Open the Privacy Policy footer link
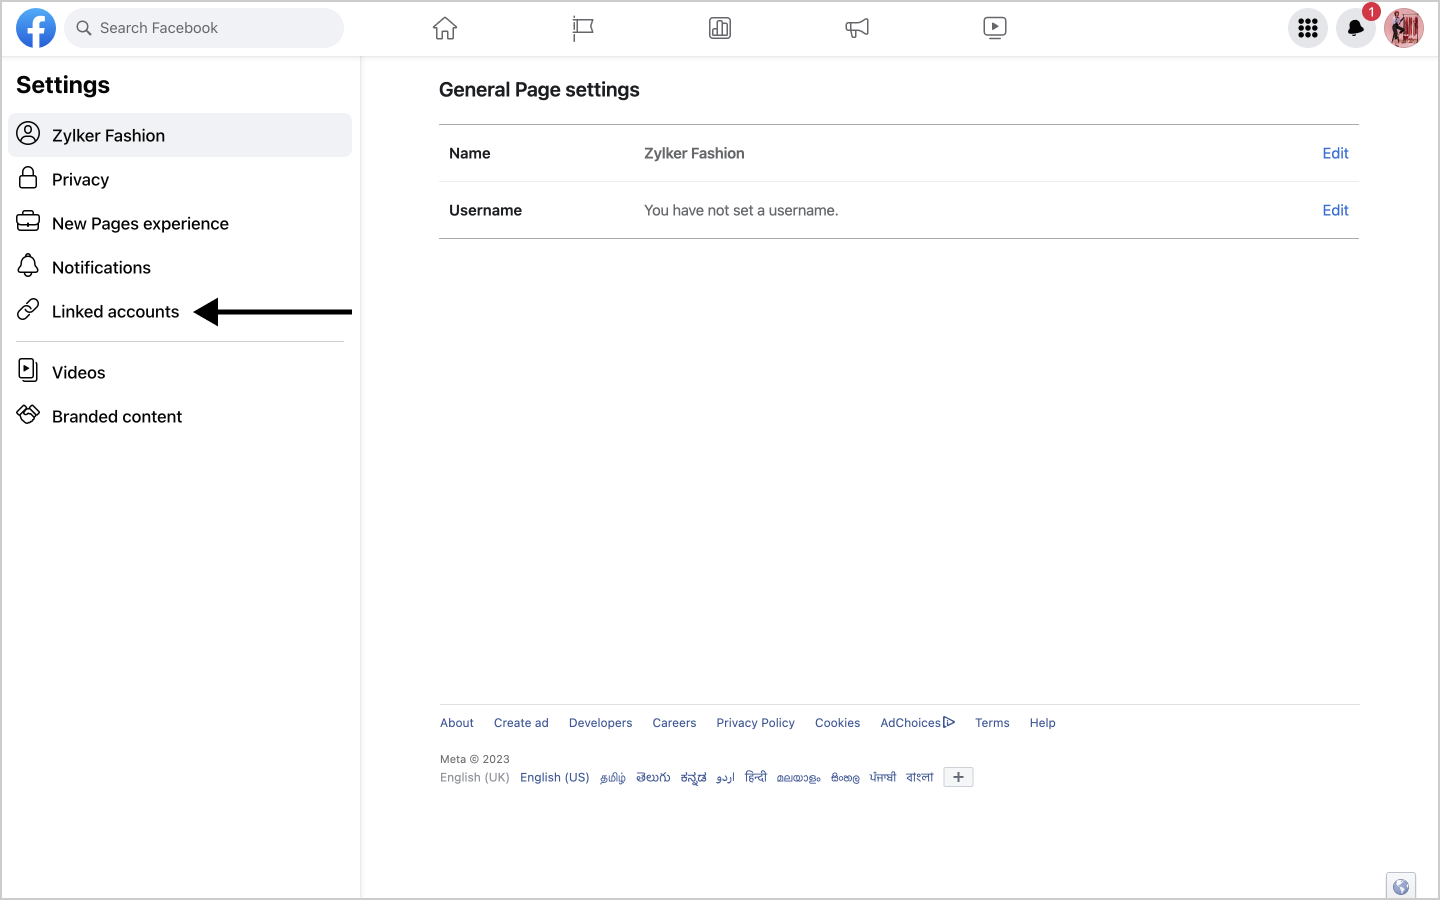This screenshot has height=900, width=1440. [755, 723]
